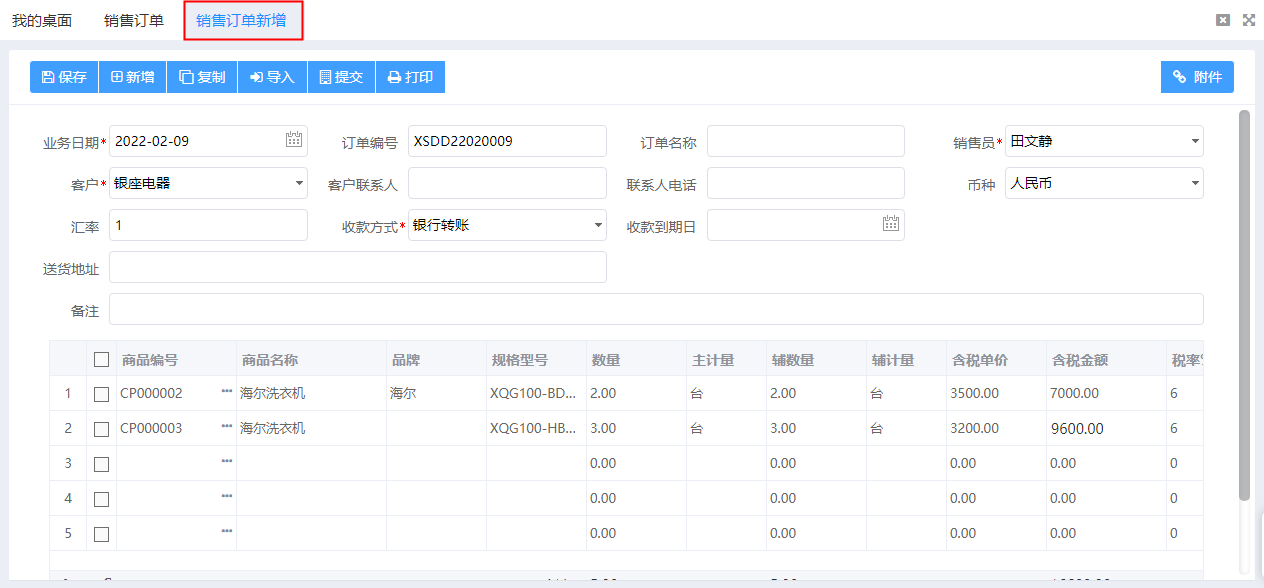Check the checkbox on row 1 CP000002
Screen dimensions: 1264x588
pyautogui.click(x=101, y=393)
